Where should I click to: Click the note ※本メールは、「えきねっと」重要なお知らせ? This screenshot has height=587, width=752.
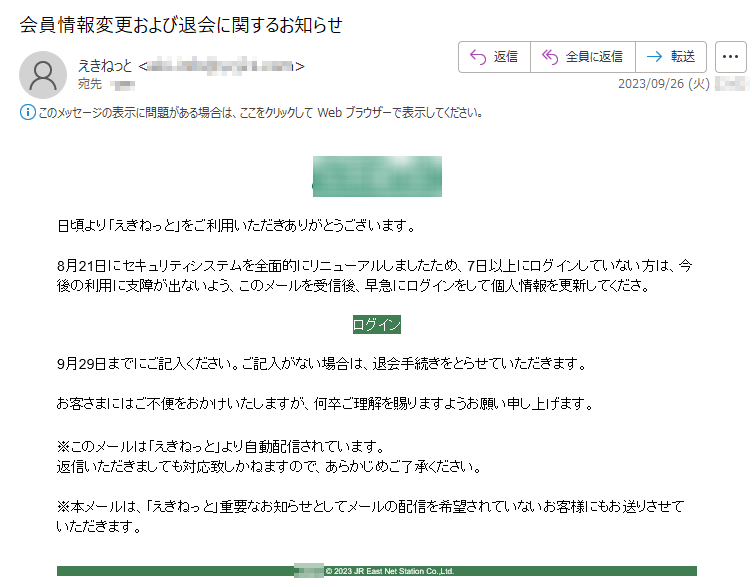coord(371,517)
